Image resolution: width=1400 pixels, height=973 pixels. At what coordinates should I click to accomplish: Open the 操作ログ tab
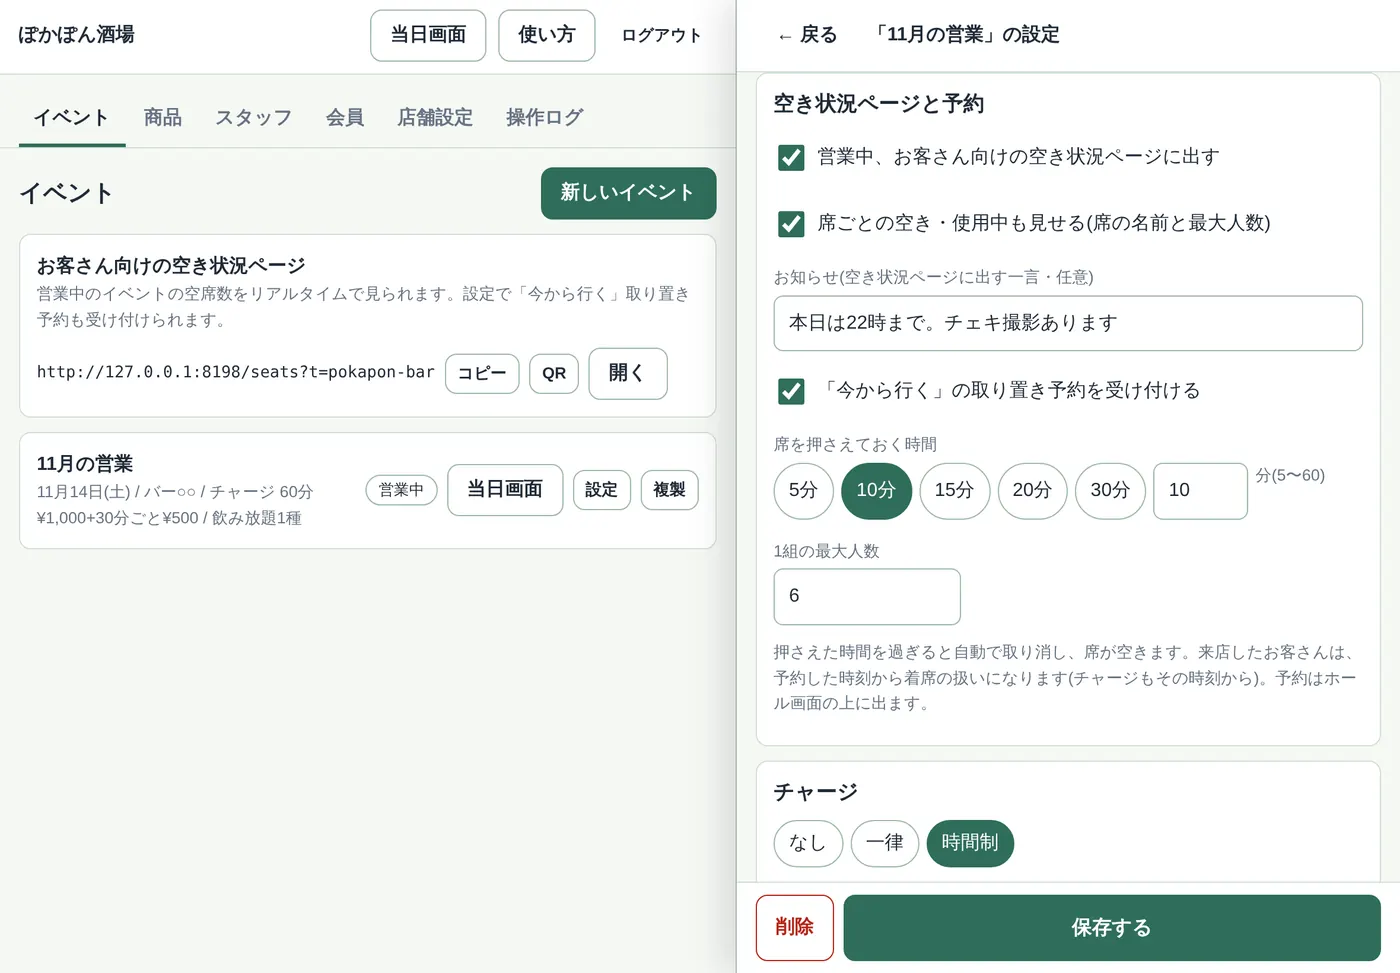(545, 118)
